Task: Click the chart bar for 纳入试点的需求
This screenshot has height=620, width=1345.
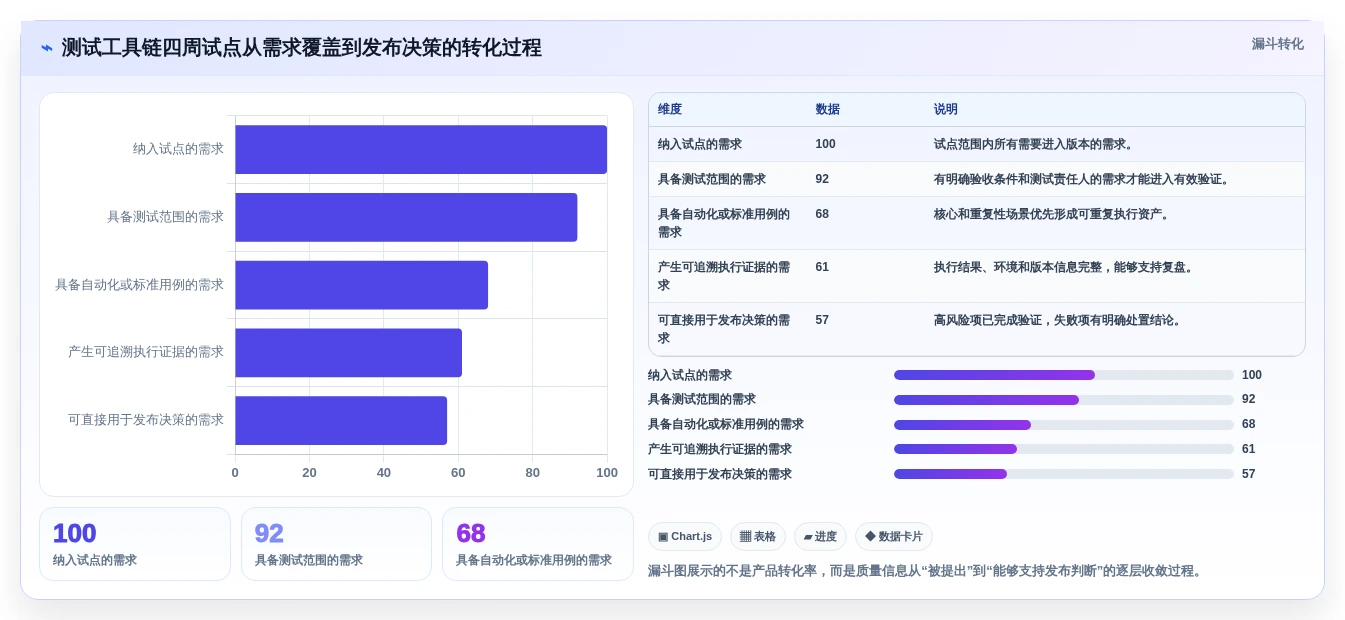Action: [x=421, y=150]
